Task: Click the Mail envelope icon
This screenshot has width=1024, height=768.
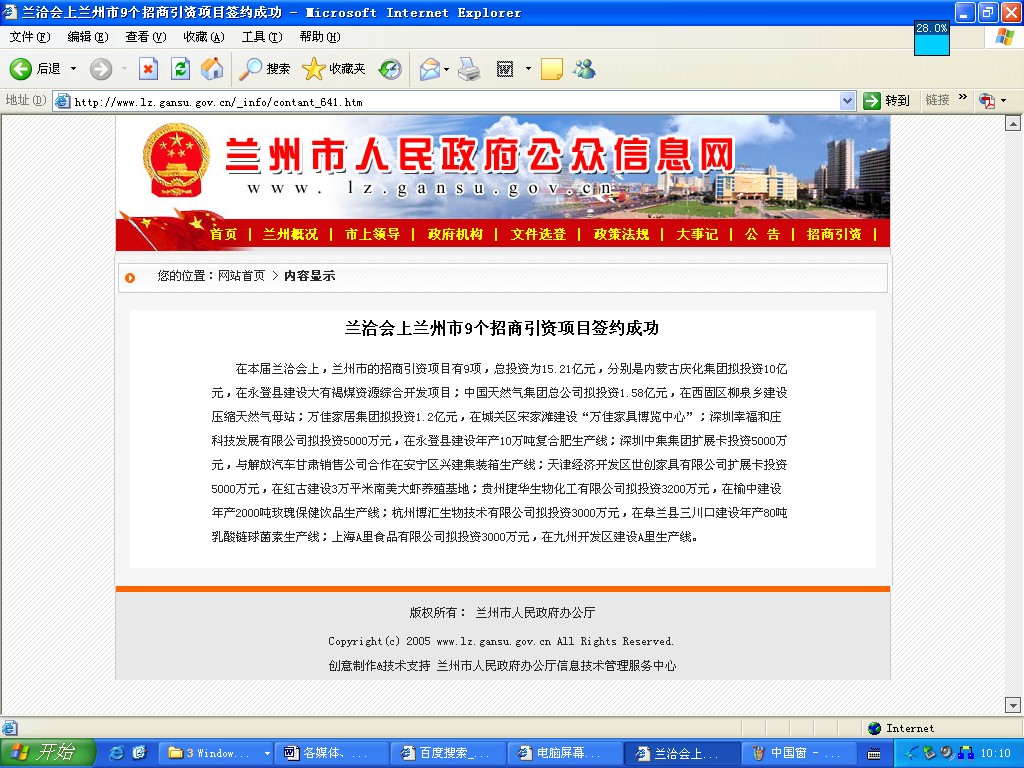Action: click(430, 69)
